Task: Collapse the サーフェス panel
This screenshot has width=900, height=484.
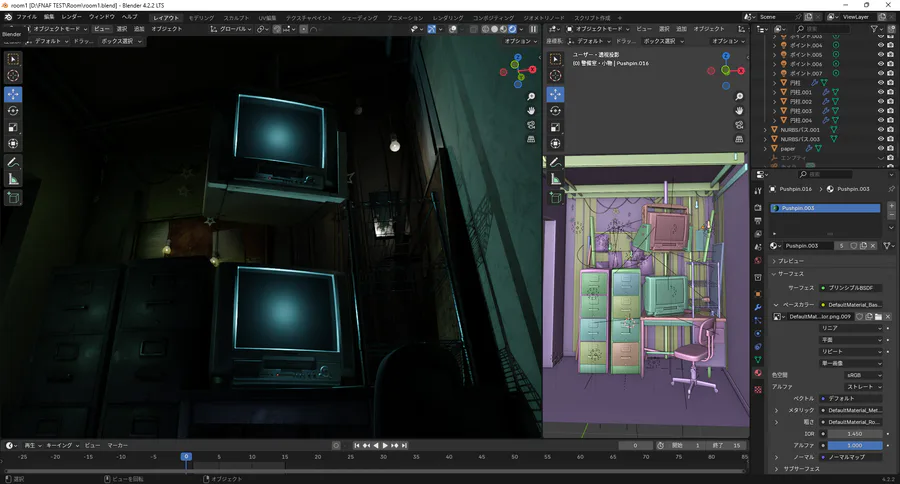Action: click(x=791, y=274)
